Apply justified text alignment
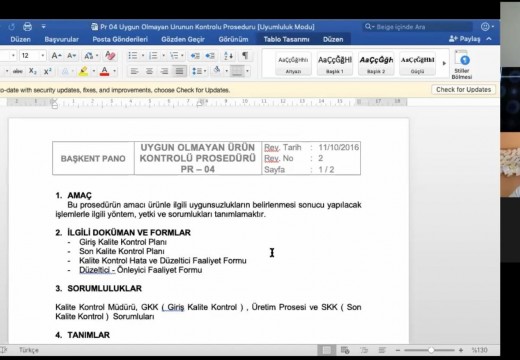 point(179,71)
